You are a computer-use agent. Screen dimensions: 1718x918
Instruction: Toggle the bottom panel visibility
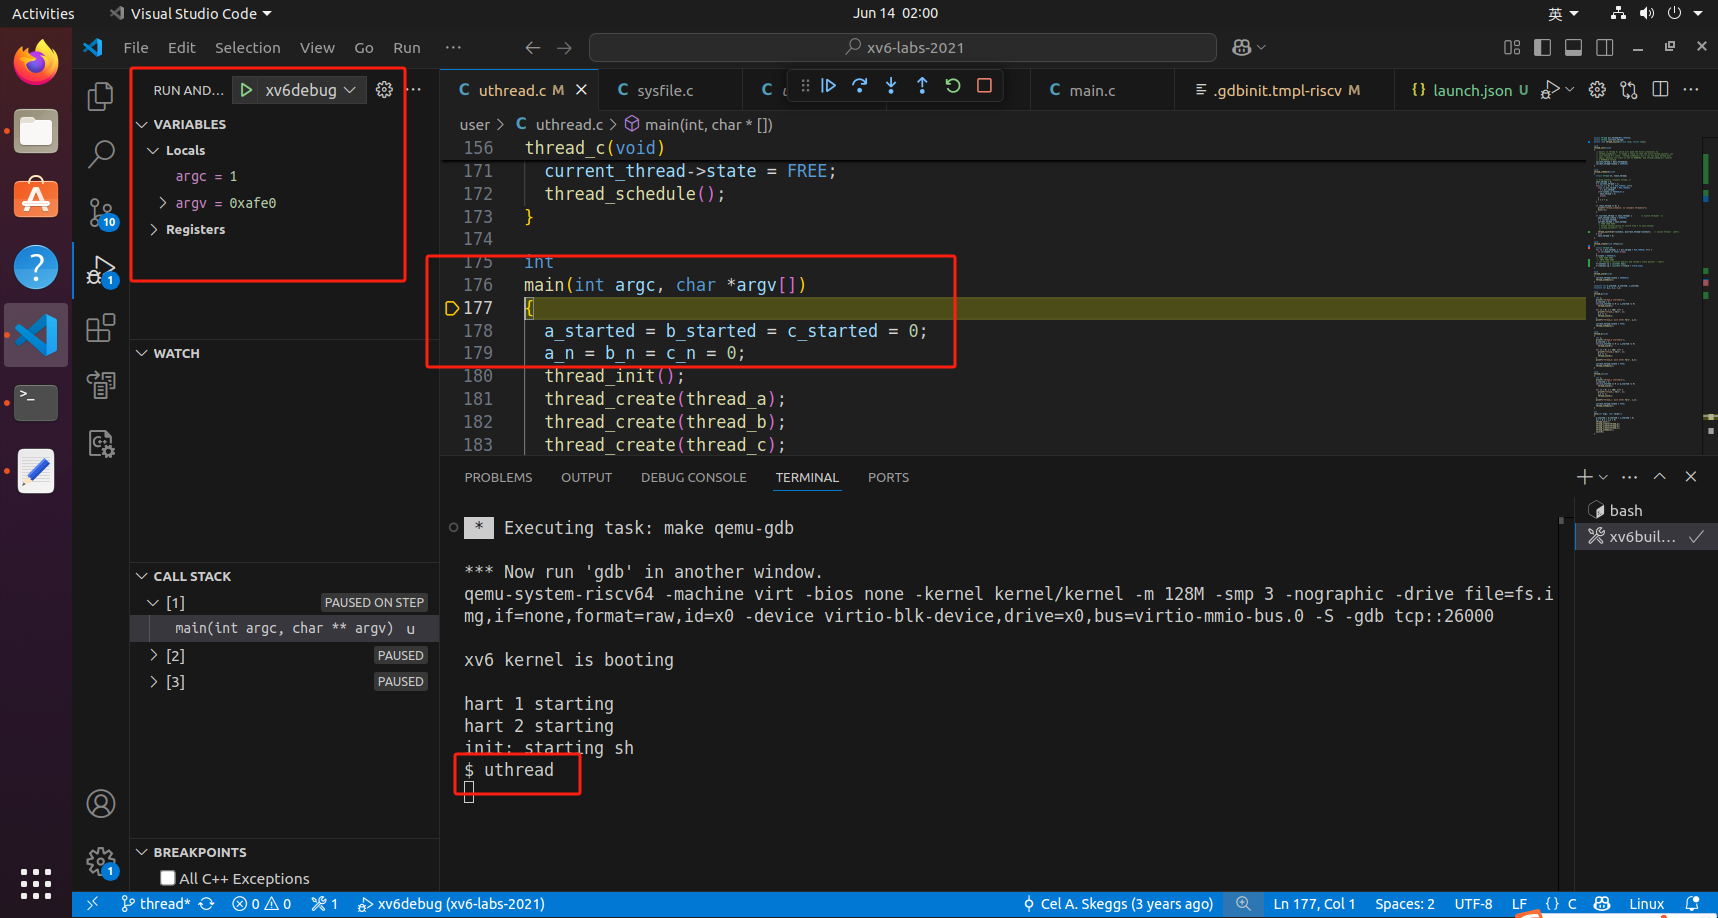coord(1573,46)
